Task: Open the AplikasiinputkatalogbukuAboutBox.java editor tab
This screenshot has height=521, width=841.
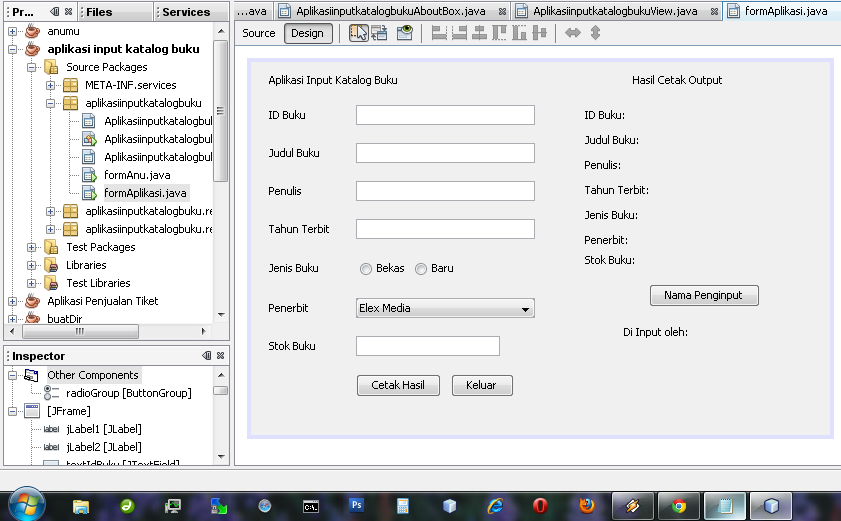Action: (x=390, y=11)
